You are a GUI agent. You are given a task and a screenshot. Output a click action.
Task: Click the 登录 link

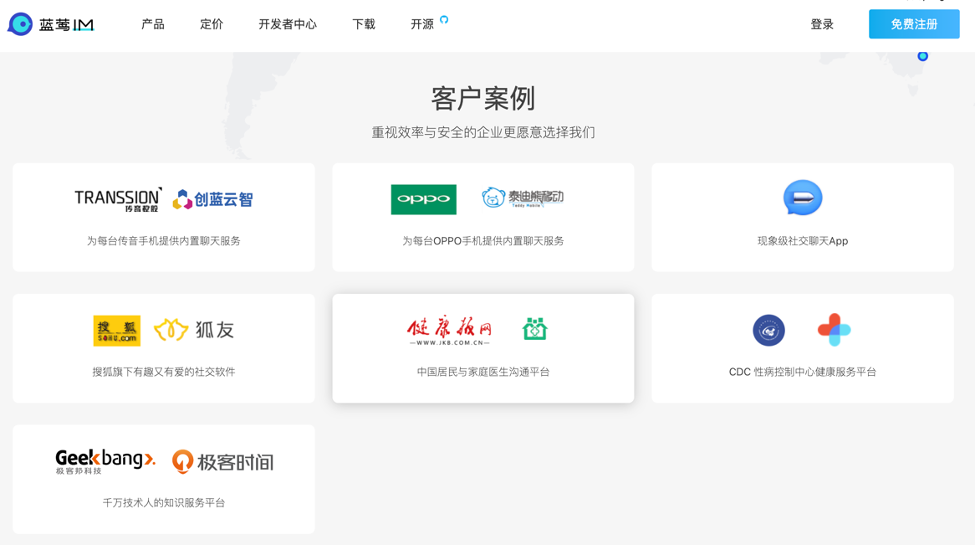pos(822,24)
